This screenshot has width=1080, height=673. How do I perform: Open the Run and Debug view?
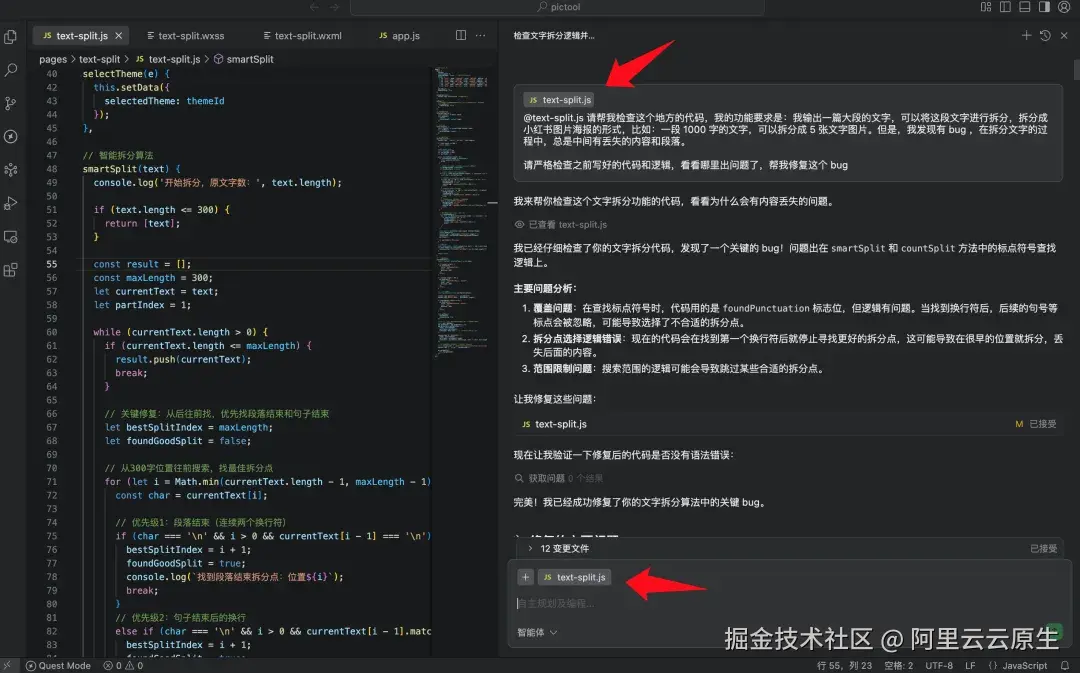(x=10, y=203)
